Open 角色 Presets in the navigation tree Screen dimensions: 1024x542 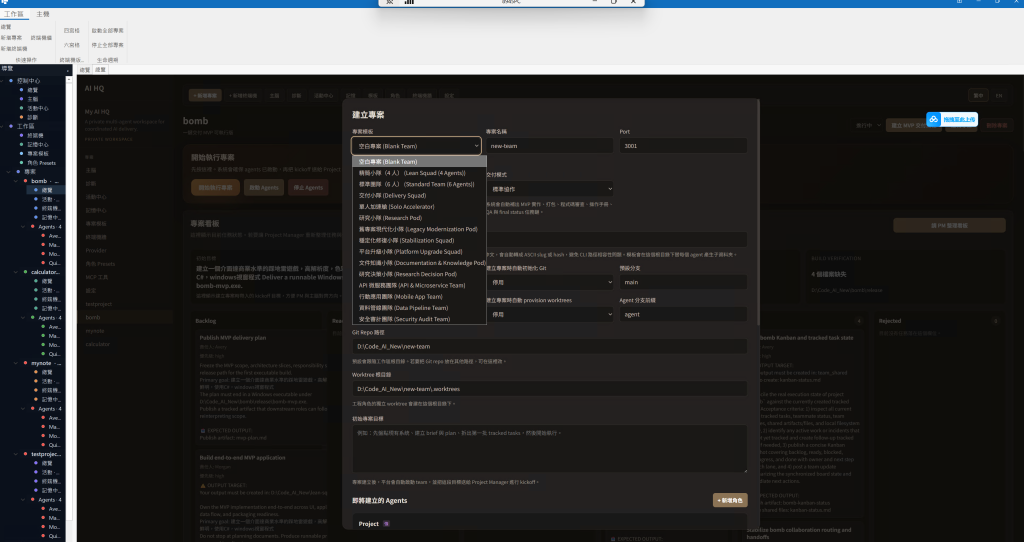pos(41,162)
